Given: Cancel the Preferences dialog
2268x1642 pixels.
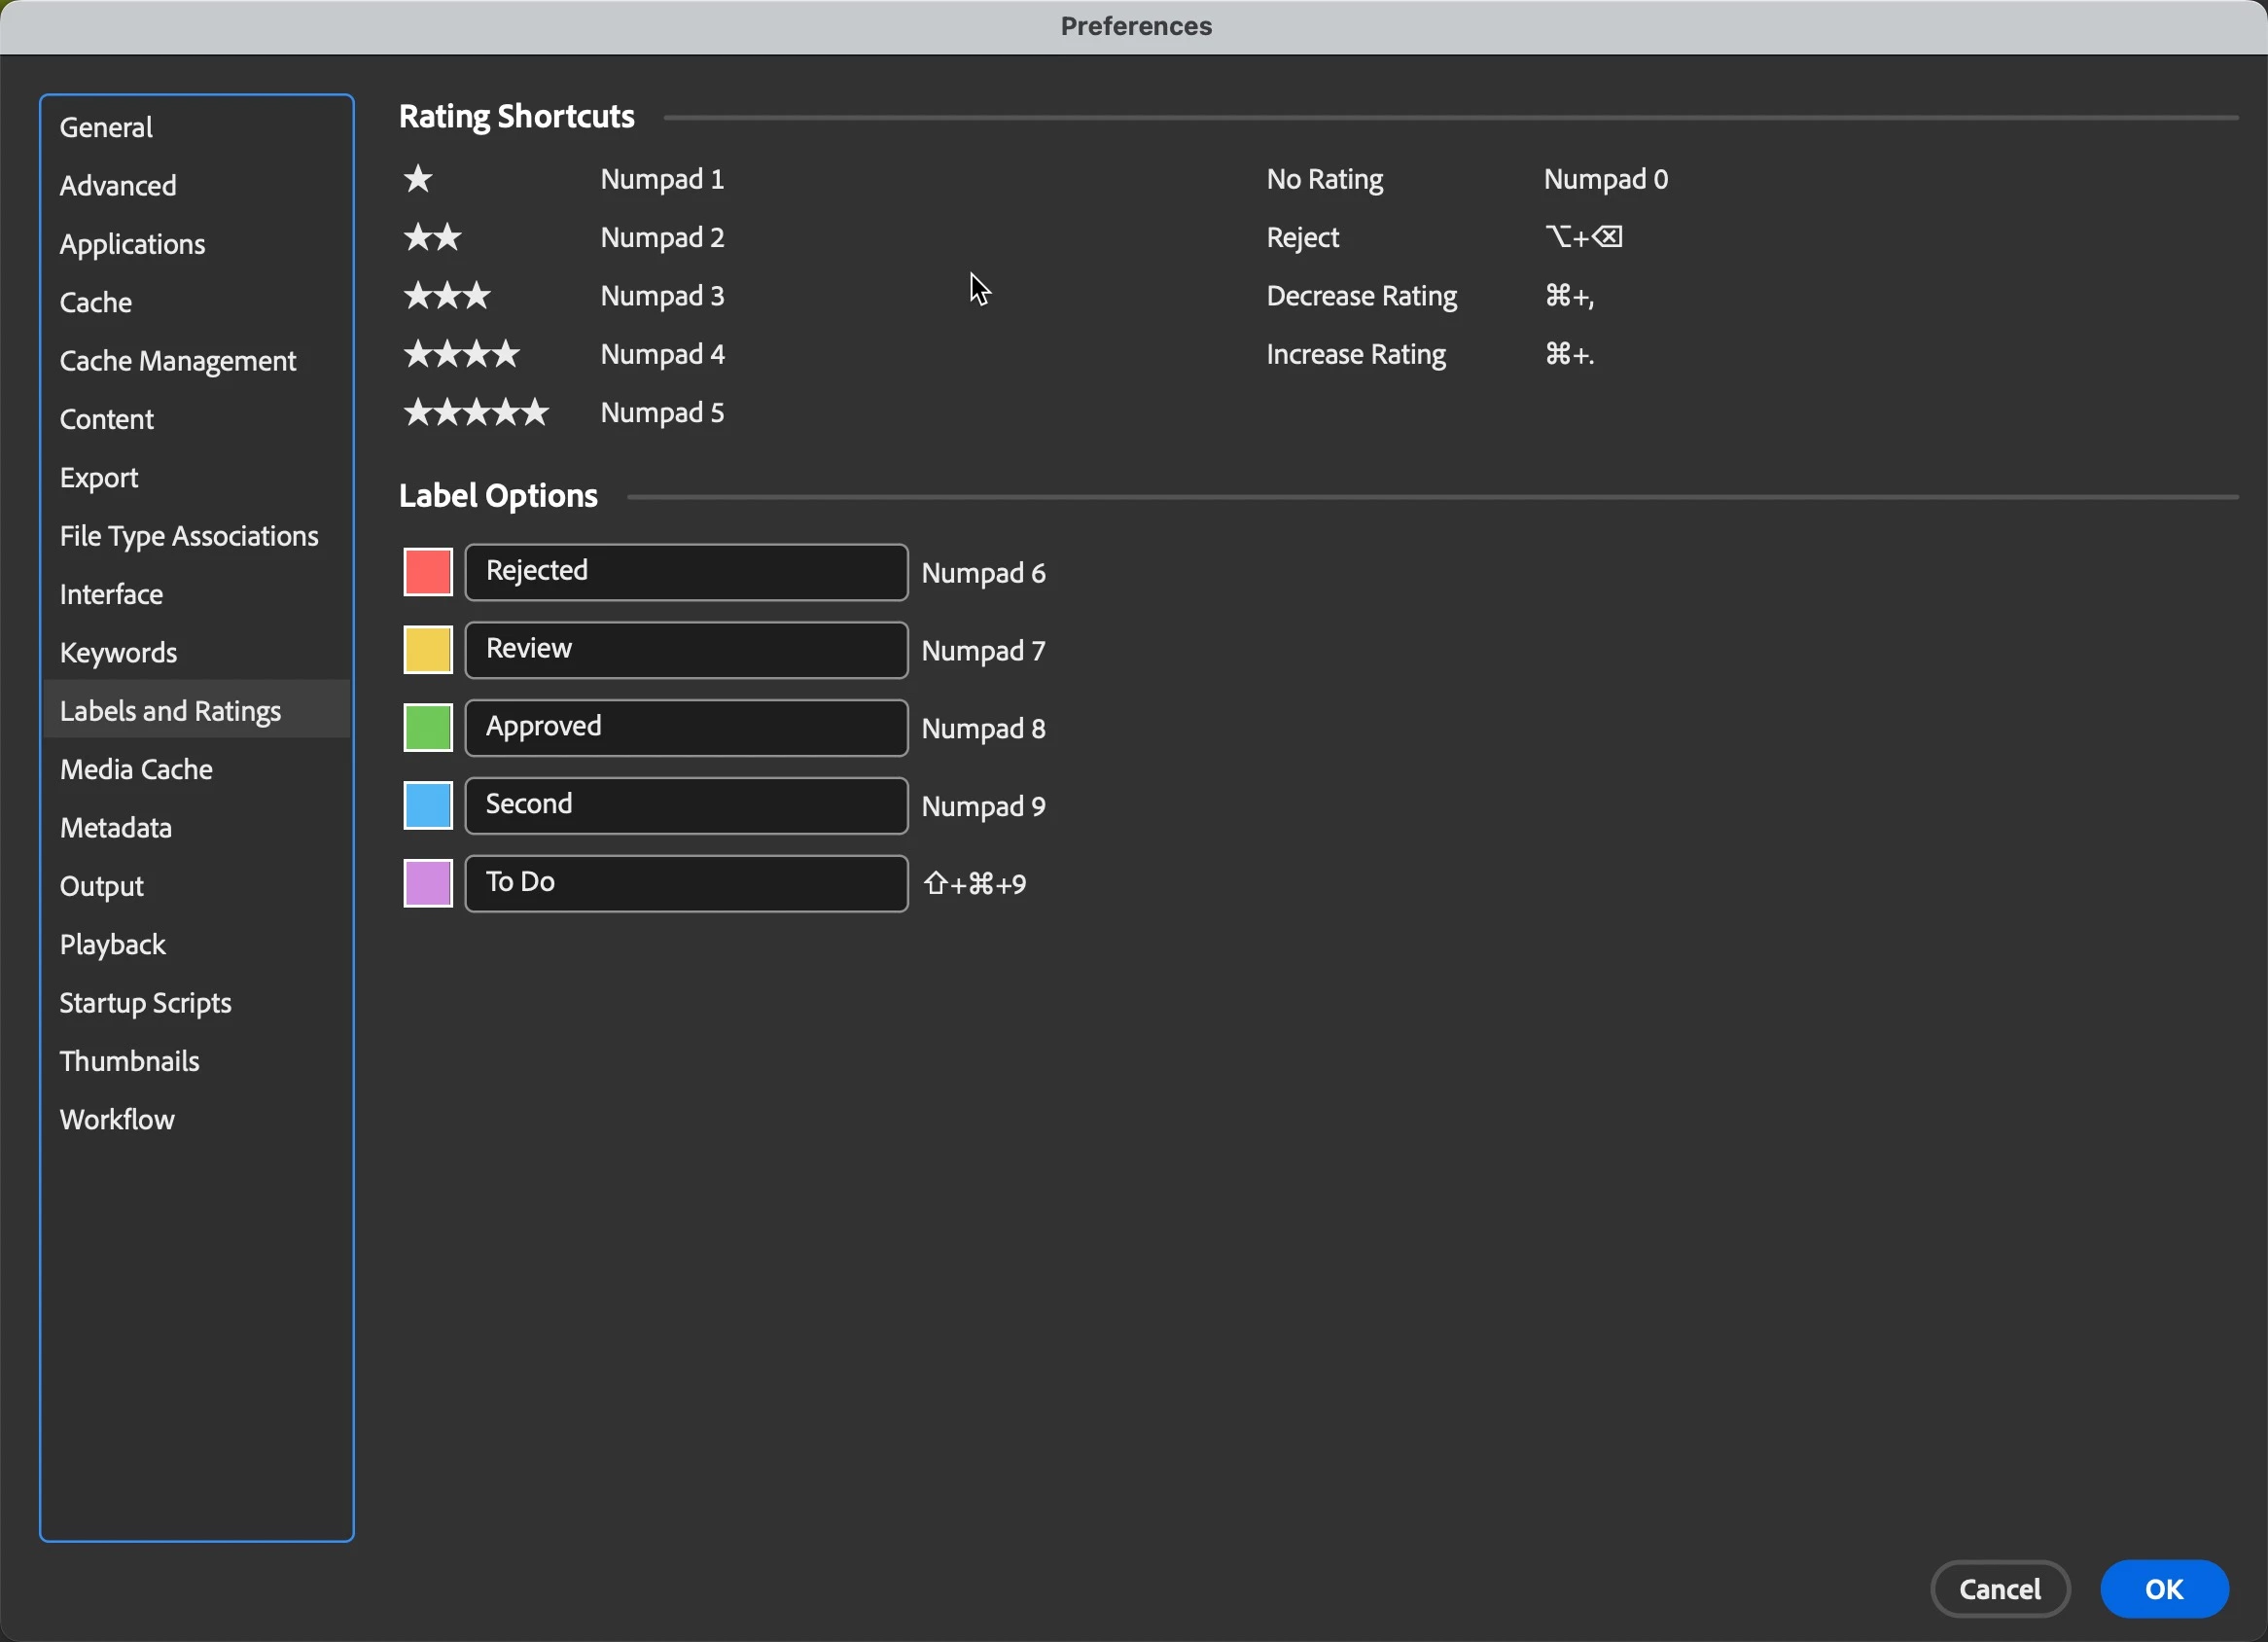Looking at the screenshot, I should [1999, 1589].
